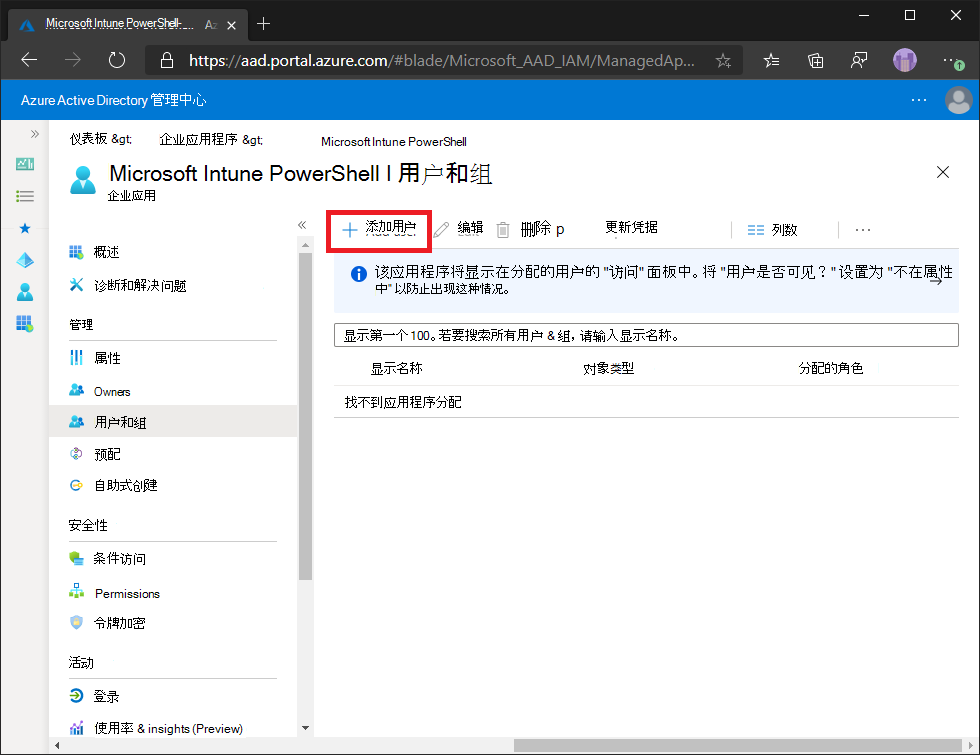Open the Azure AD diamond sidebar icon
980x755 pixels.
pos(25,260)
